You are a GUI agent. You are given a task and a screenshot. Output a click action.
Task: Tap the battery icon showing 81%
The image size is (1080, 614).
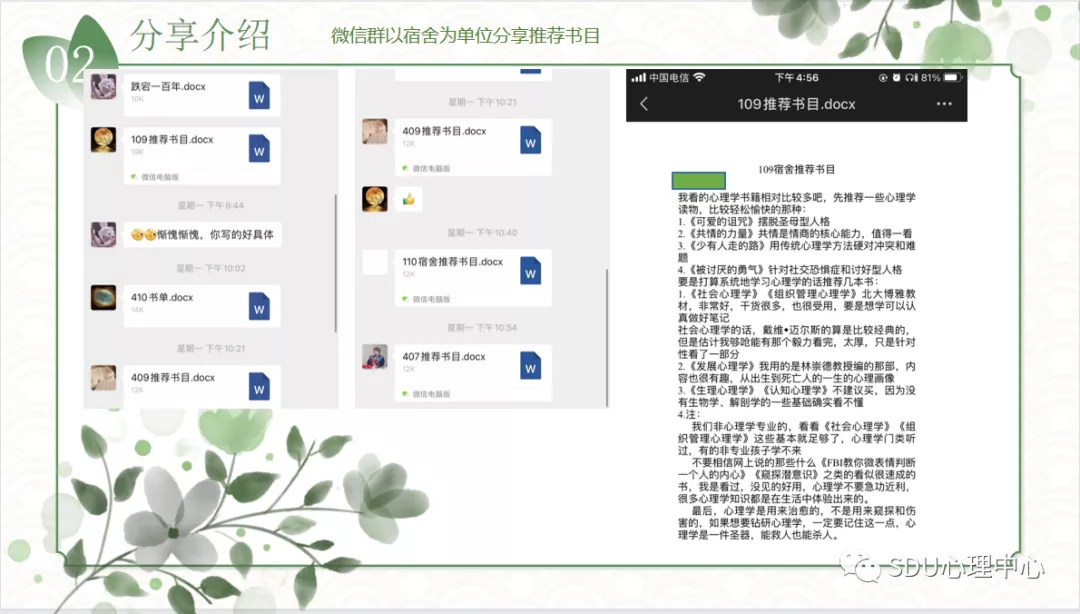pos(952,78)
